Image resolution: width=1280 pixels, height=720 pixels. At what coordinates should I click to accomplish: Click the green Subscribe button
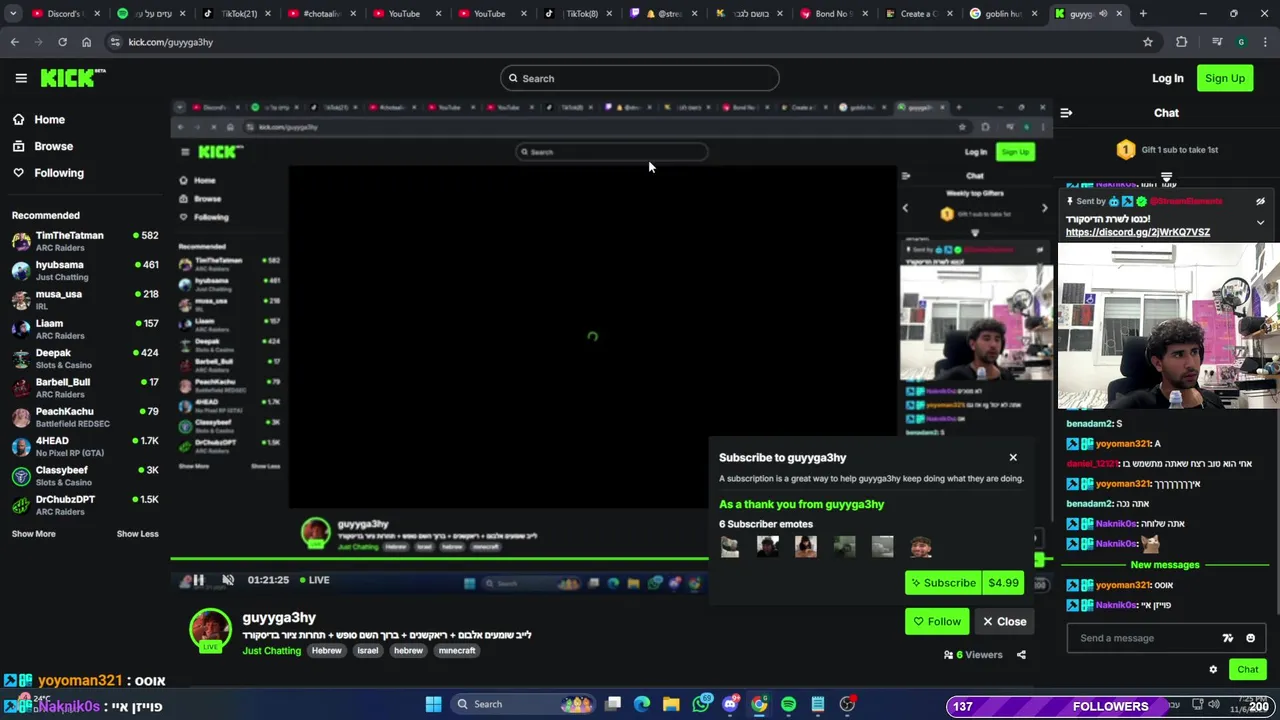coord(943,583)
